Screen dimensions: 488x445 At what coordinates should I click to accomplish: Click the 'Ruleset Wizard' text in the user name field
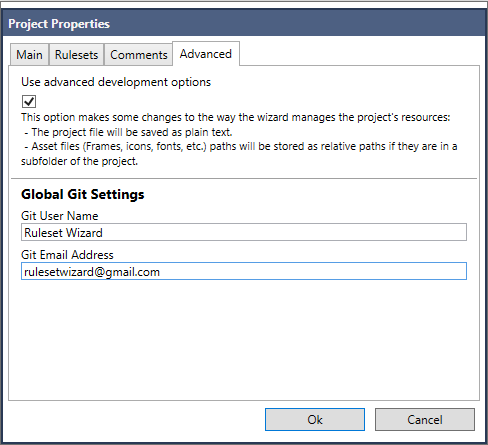pyautogui.click(x=63, y=233)
